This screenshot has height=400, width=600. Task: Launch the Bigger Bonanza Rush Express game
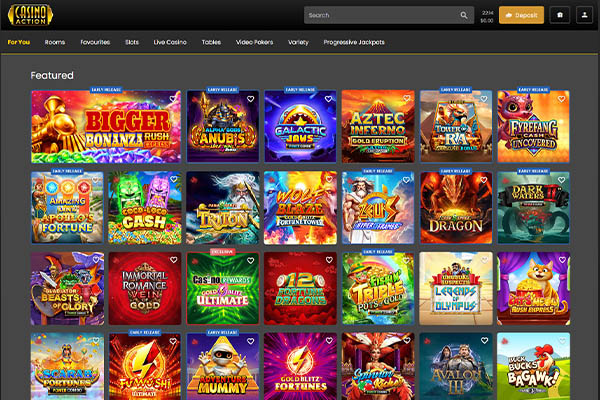click(106, 127)
